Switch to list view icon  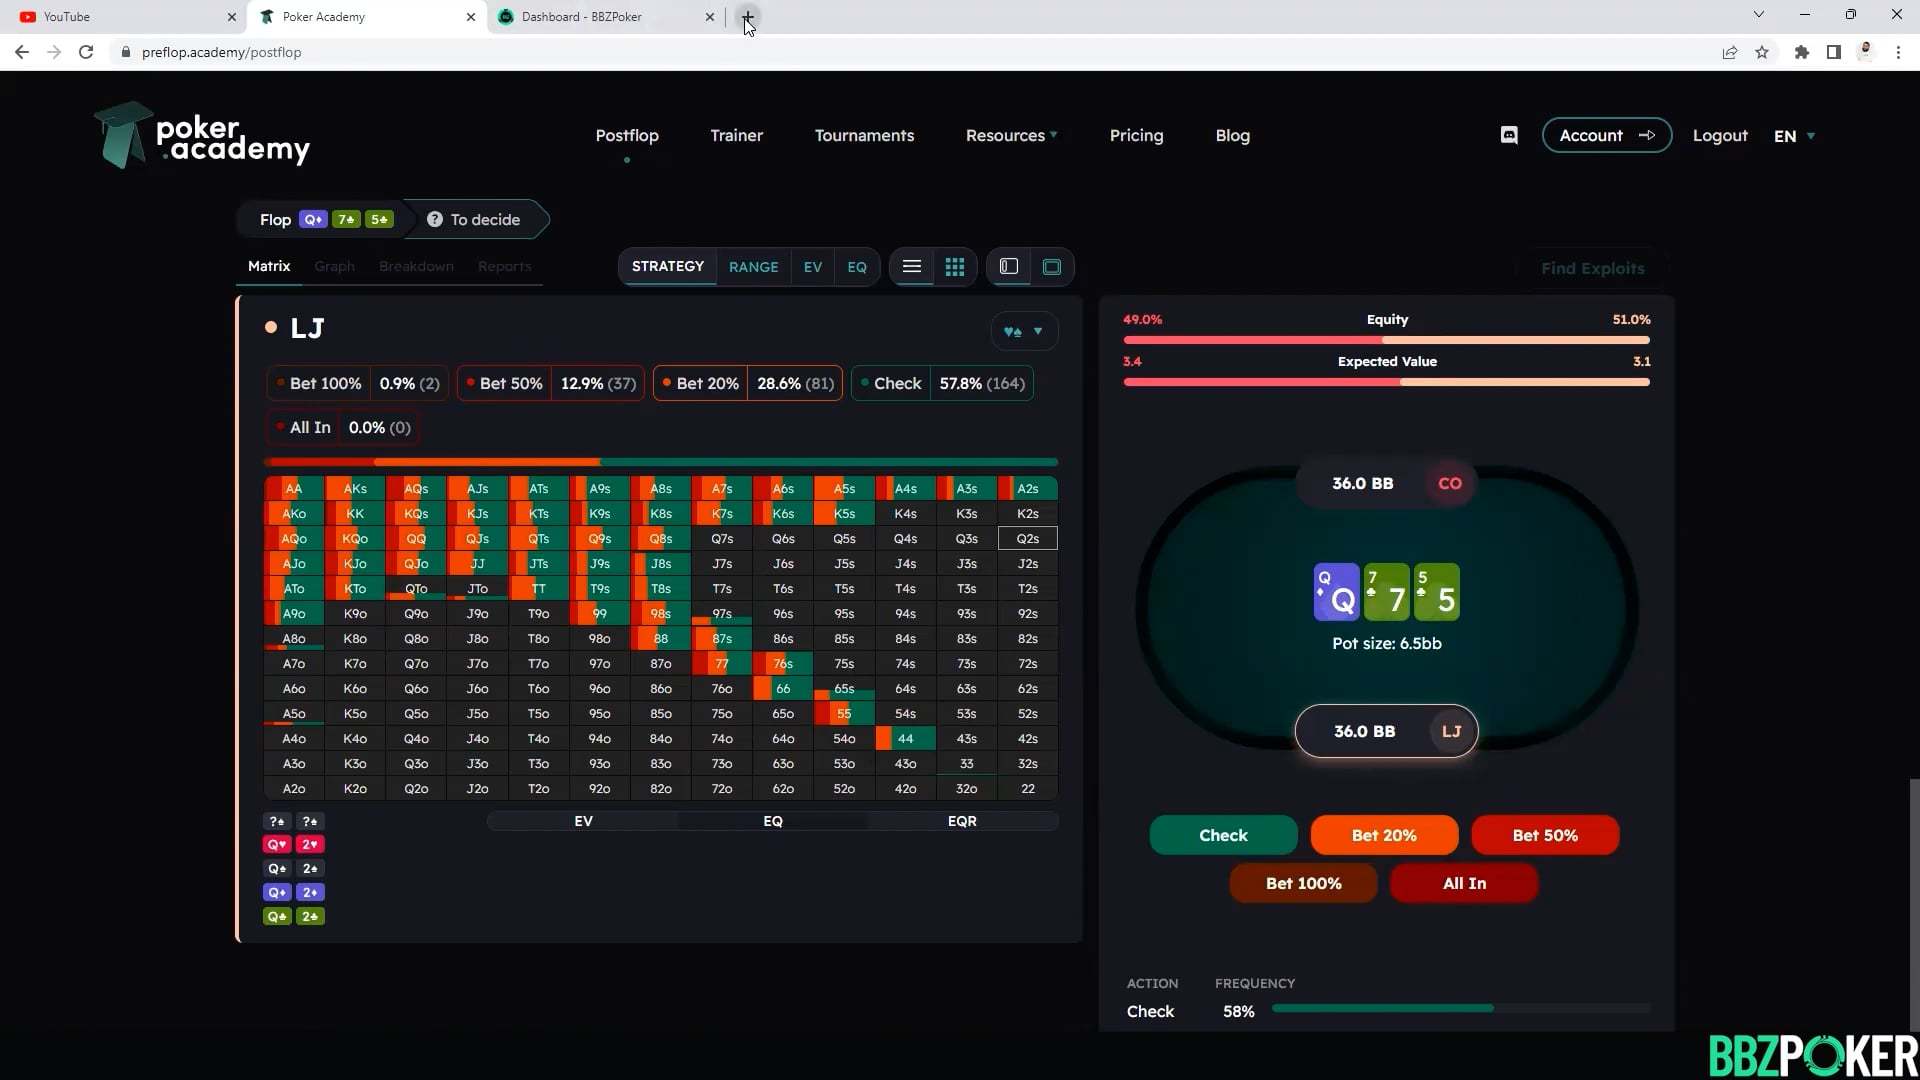click(911, 267)
